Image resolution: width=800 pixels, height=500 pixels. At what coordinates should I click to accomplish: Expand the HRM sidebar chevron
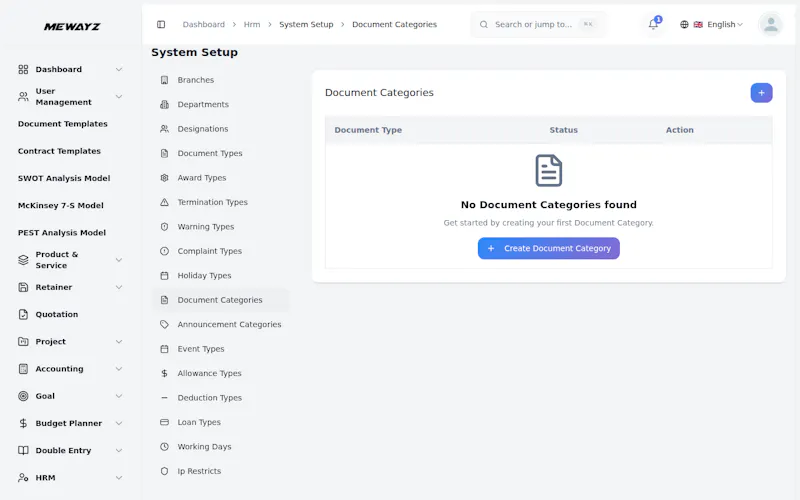click(118, 478)
